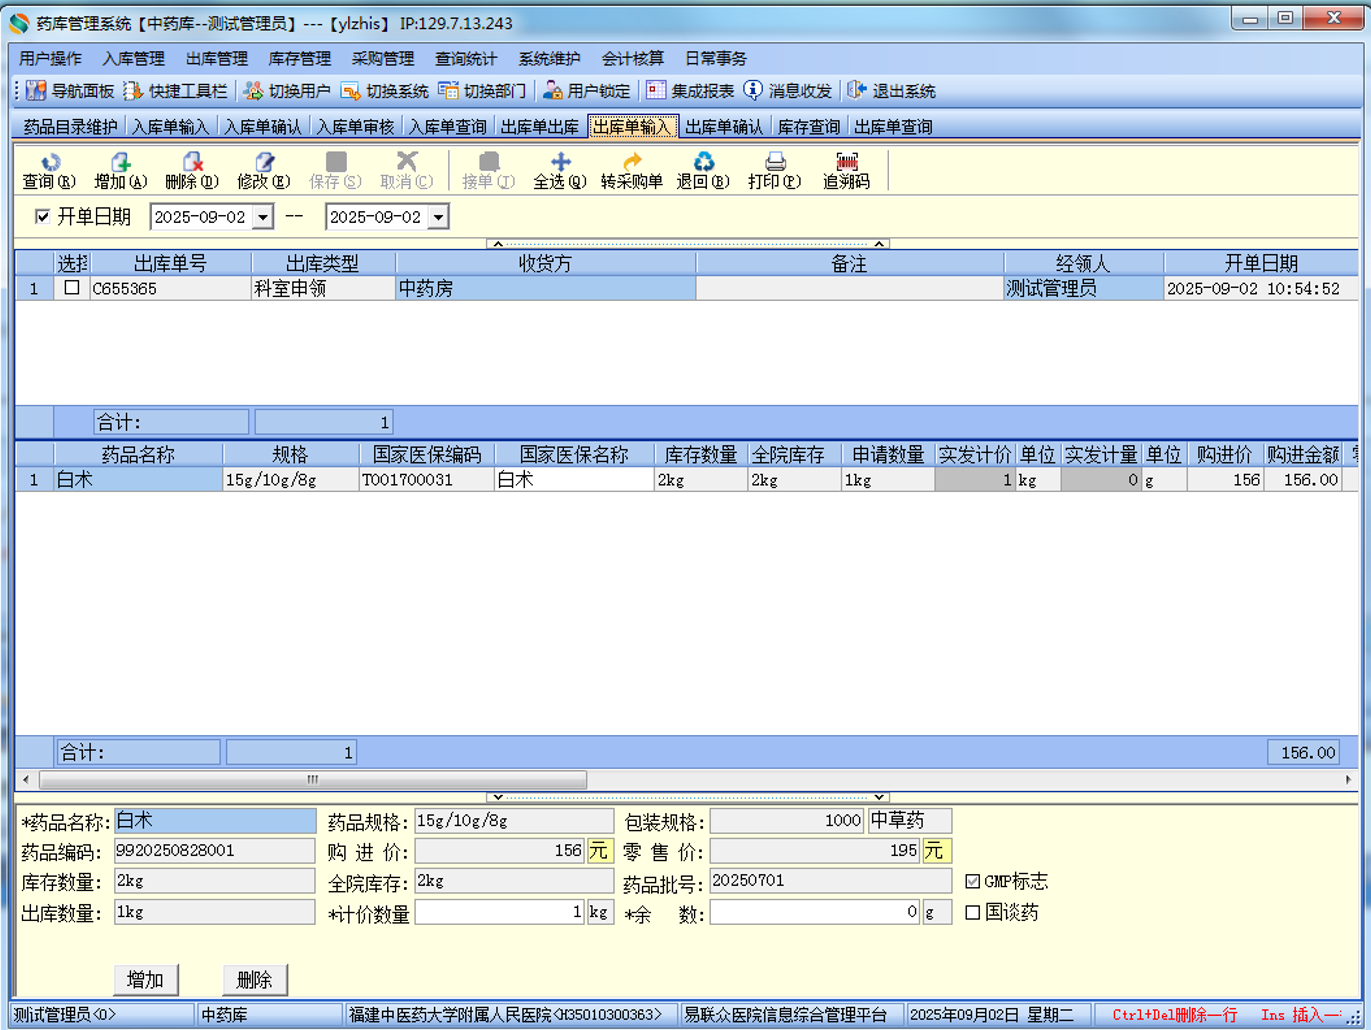Click the scrollbar right arrow of detail grid
This screenshot has width=1371, height=1030.
[1348, 779]
